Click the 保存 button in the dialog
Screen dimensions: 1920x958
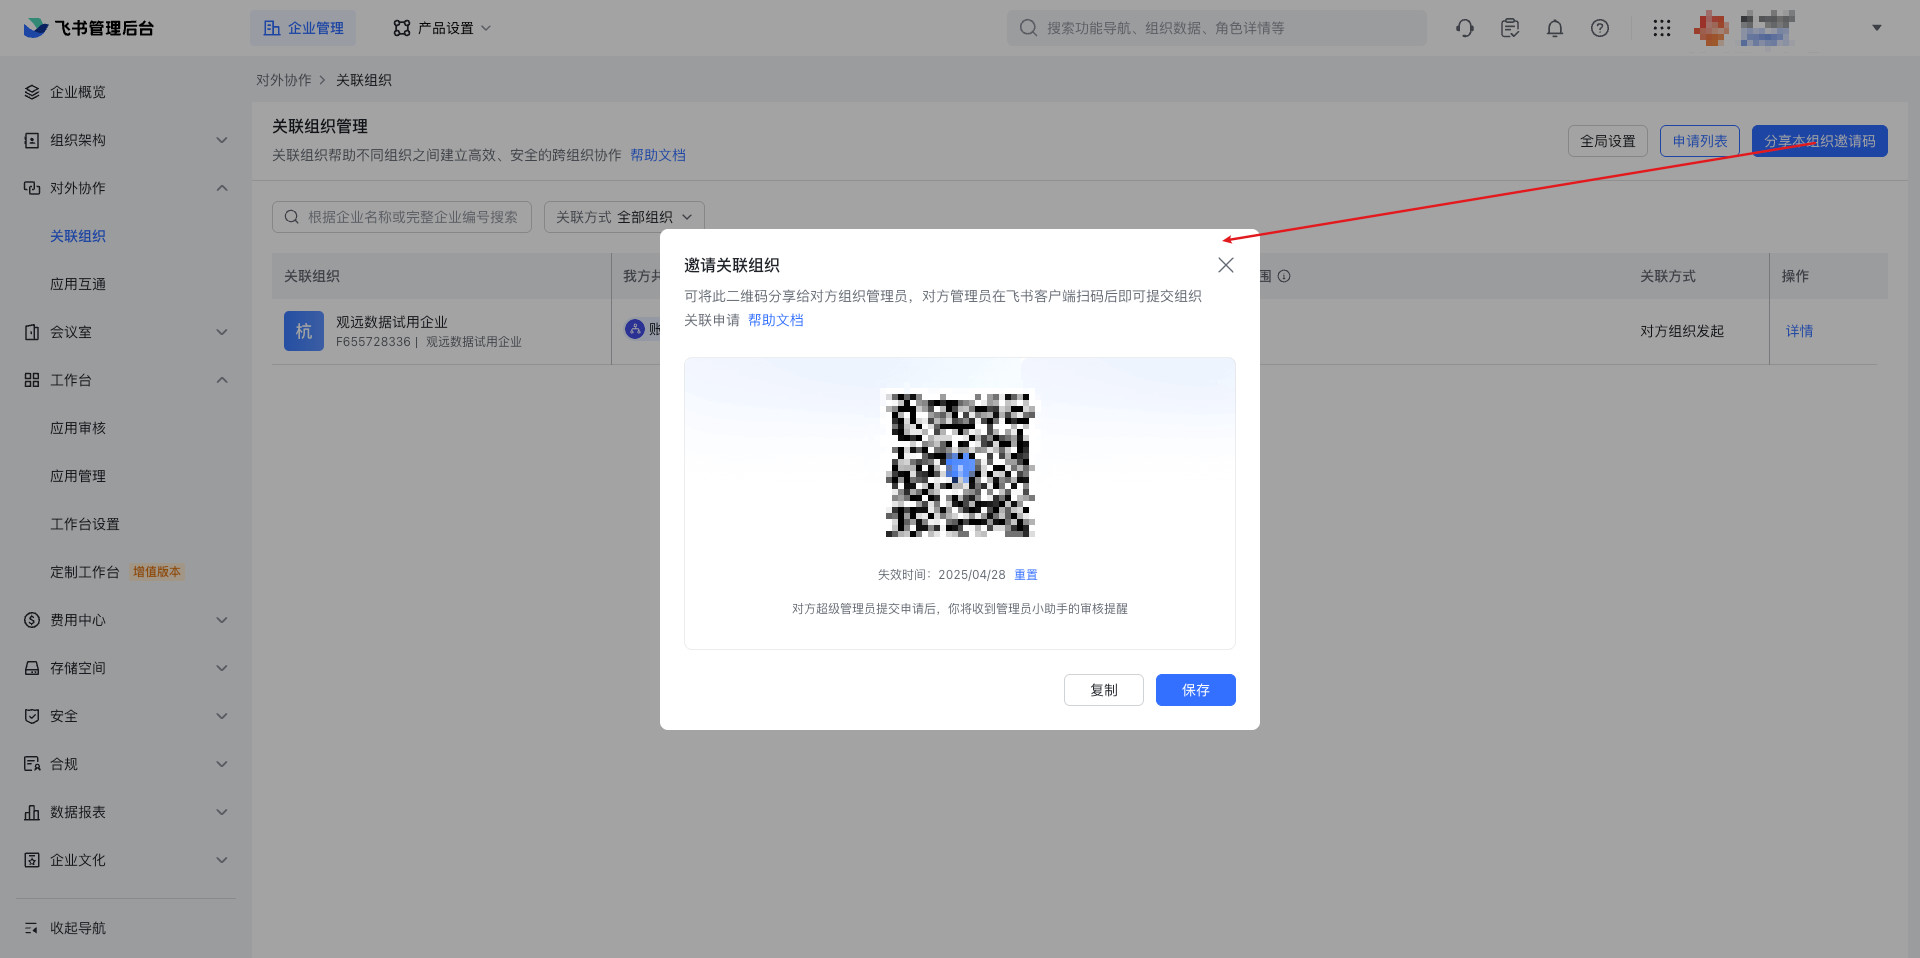pos(1196,690)
